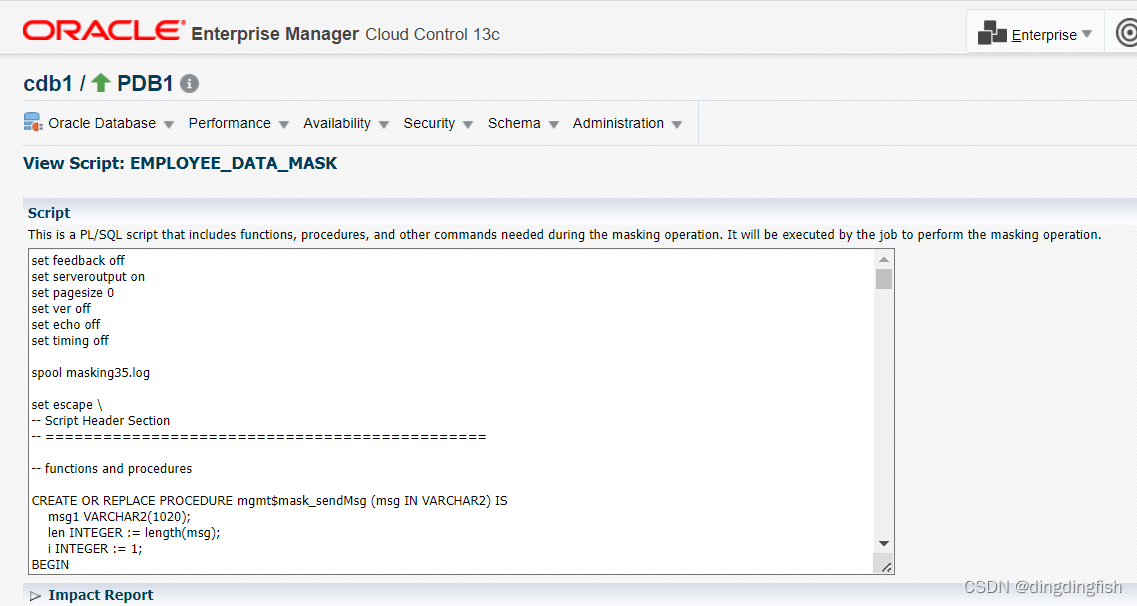Click the 'set pagesize 0' line
This screenshot has height=606, width=1137.
click(73, 293)
